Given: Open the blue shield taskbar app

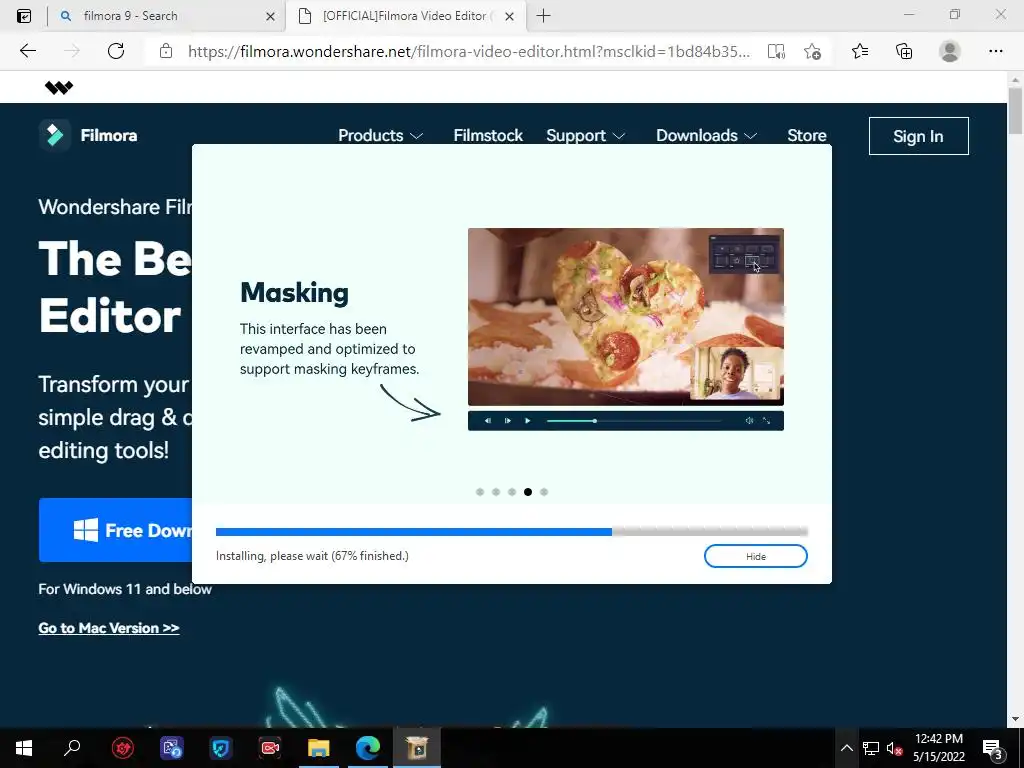Looking at the screenshot, I should click(x=221, y=748).
